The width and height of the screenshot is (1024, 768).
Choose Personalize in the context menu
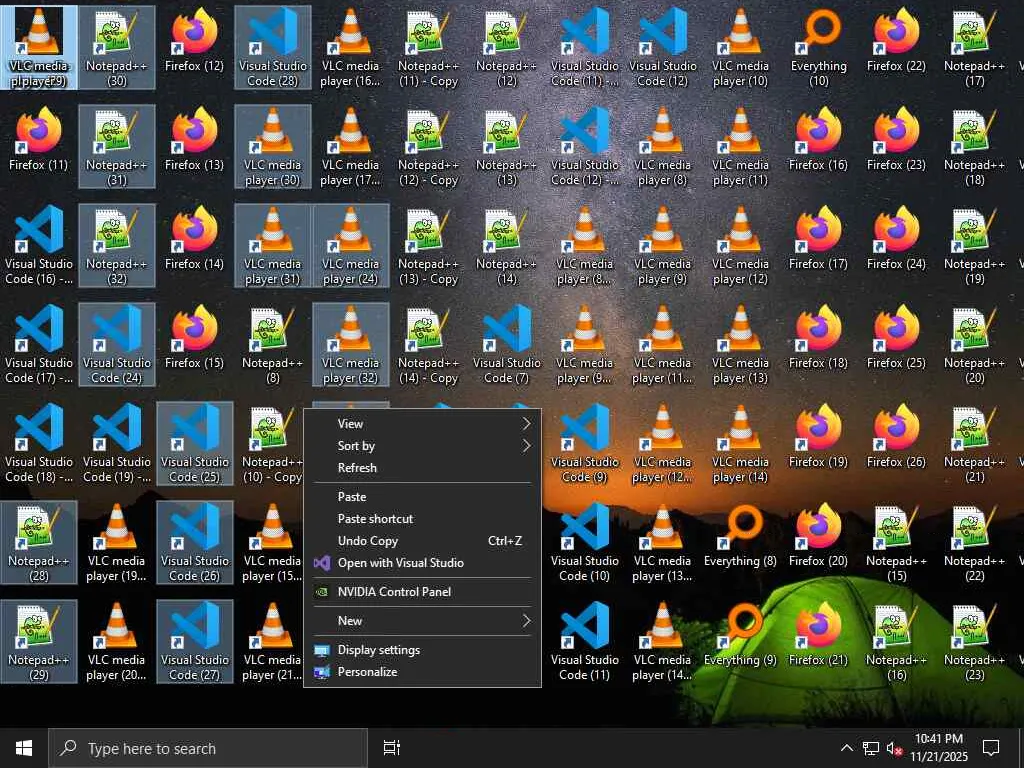click(423, 672)
